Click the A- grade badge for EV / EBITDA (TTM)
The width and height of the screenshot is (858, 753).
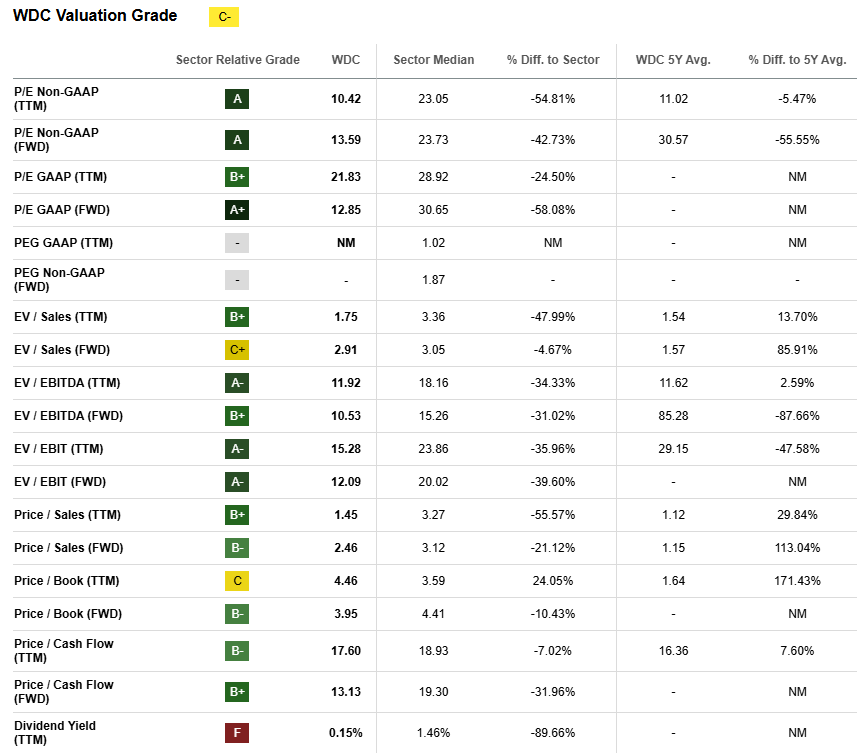point(237,382)
